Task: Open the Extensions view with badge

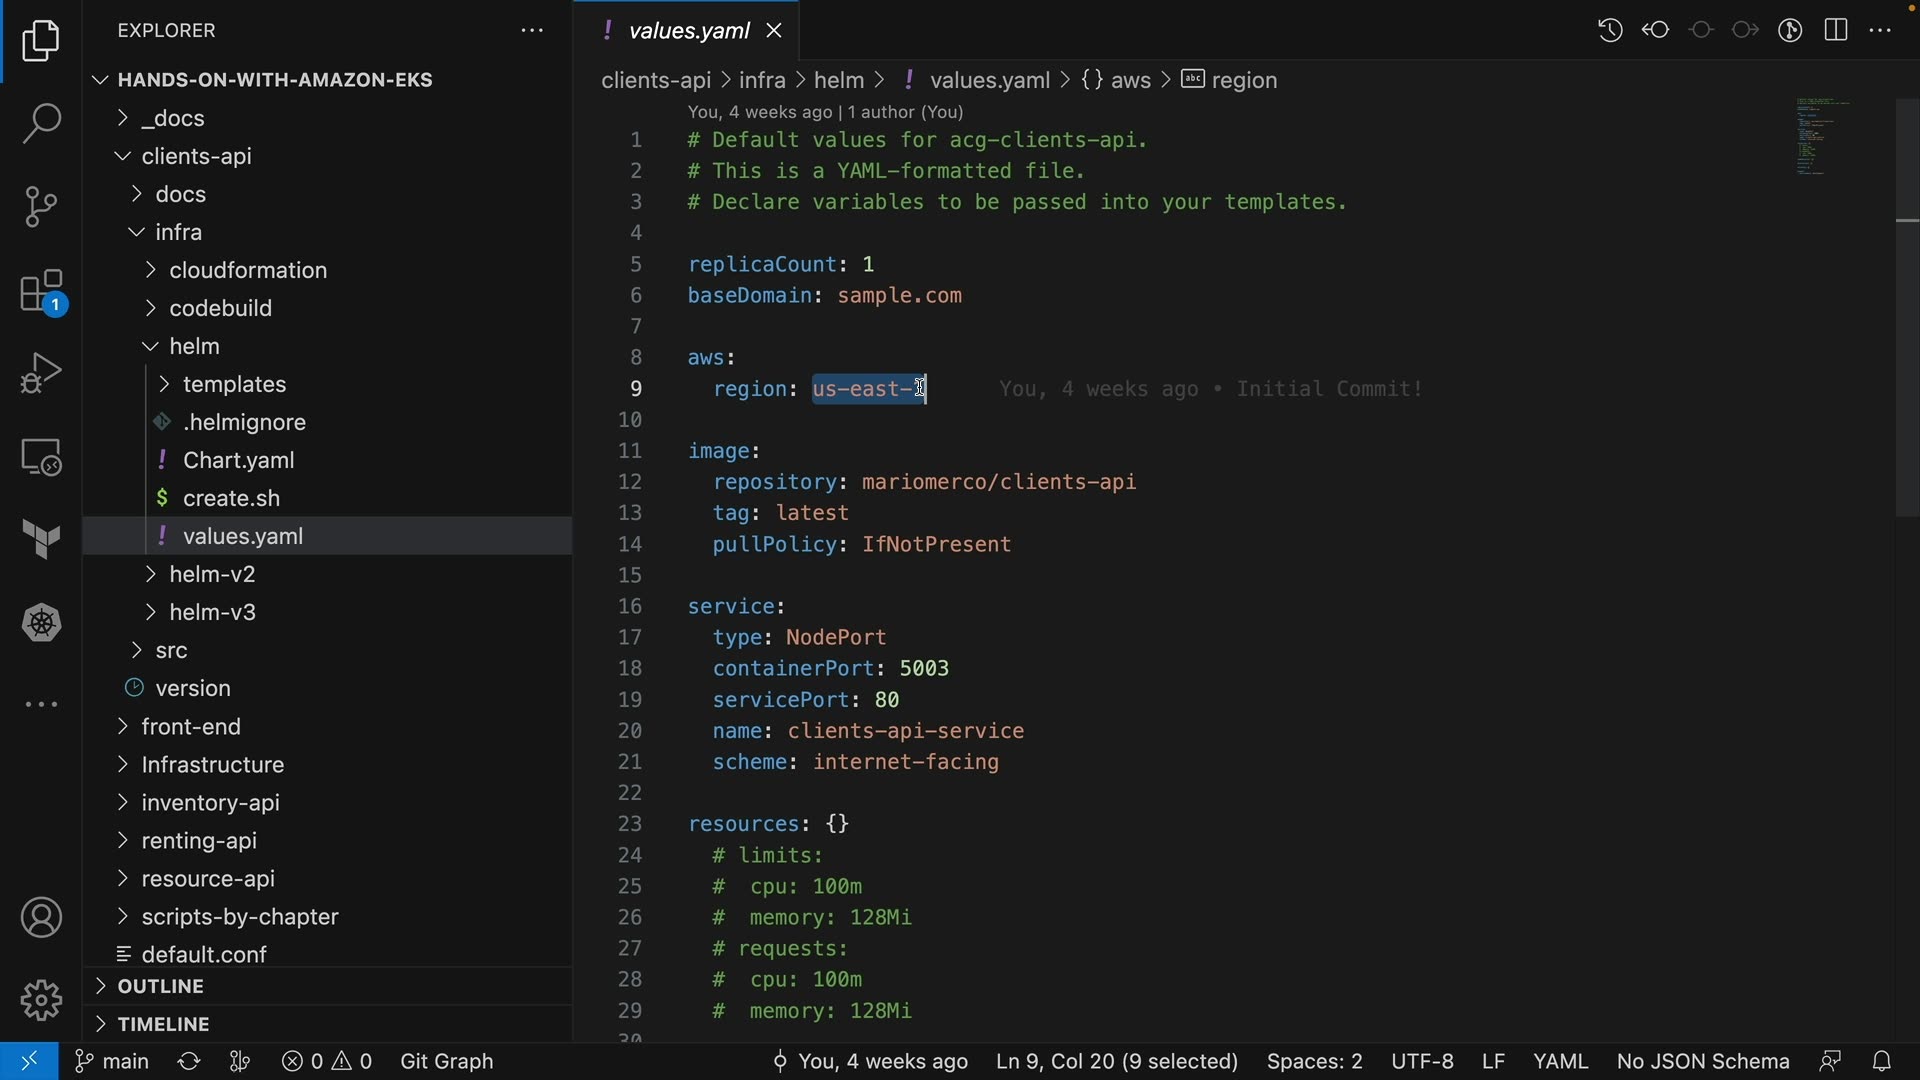Action: [41, 293]
